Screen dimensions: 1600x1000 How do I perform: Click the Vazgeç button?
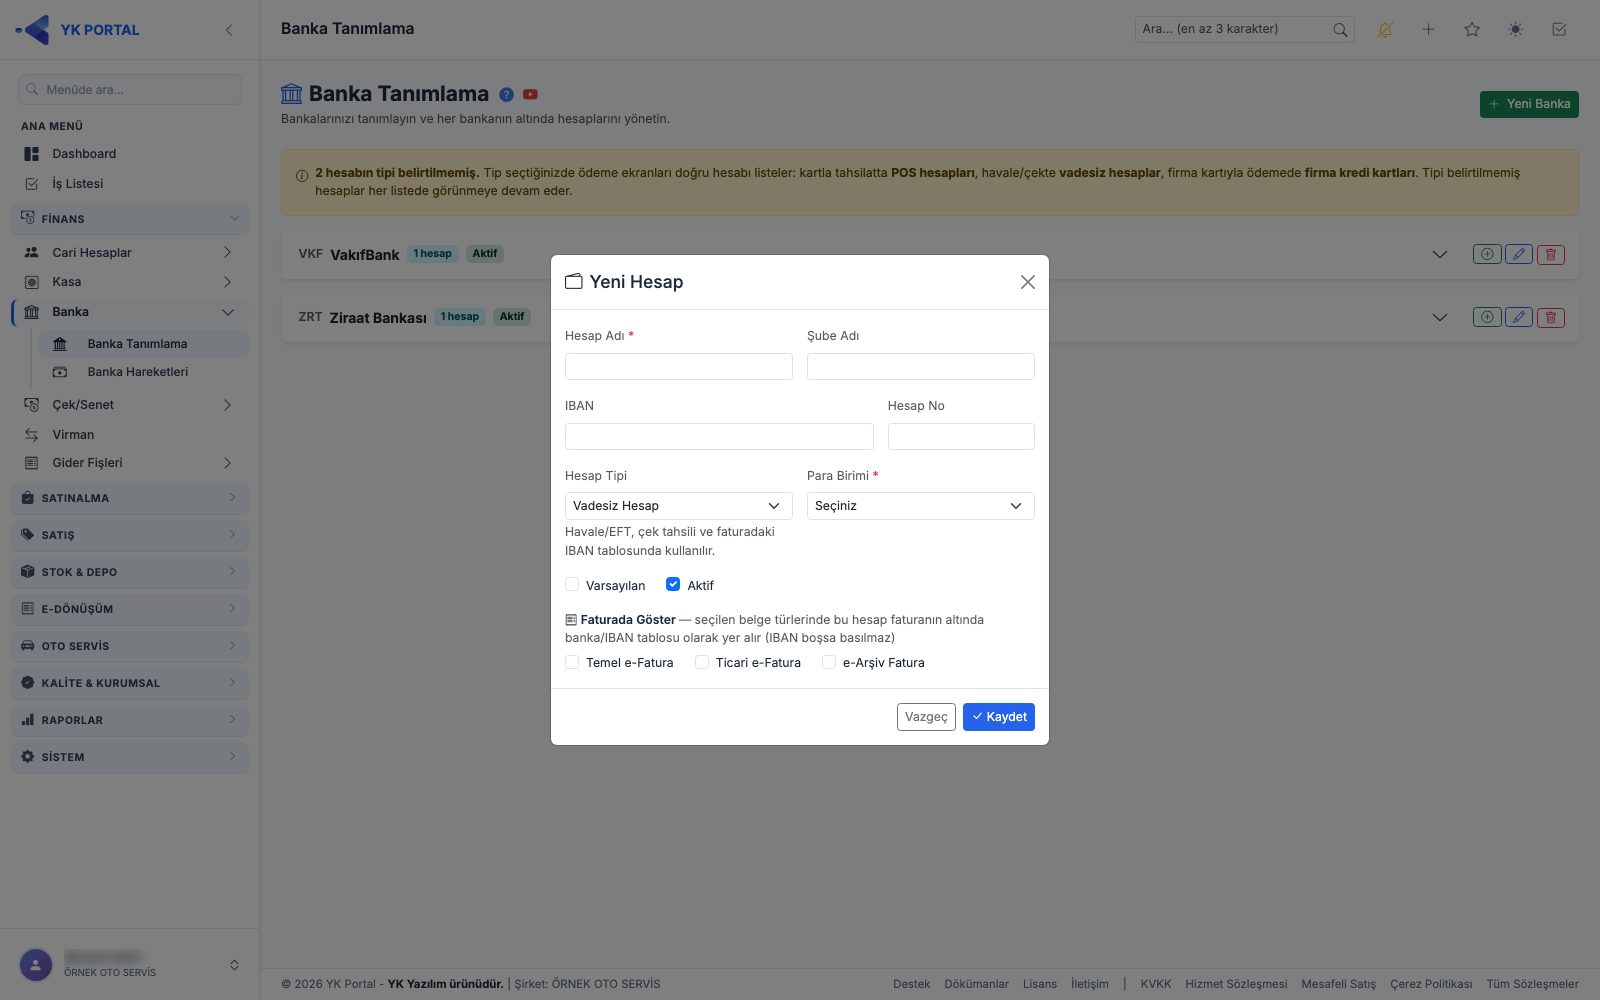click(926, 717)
